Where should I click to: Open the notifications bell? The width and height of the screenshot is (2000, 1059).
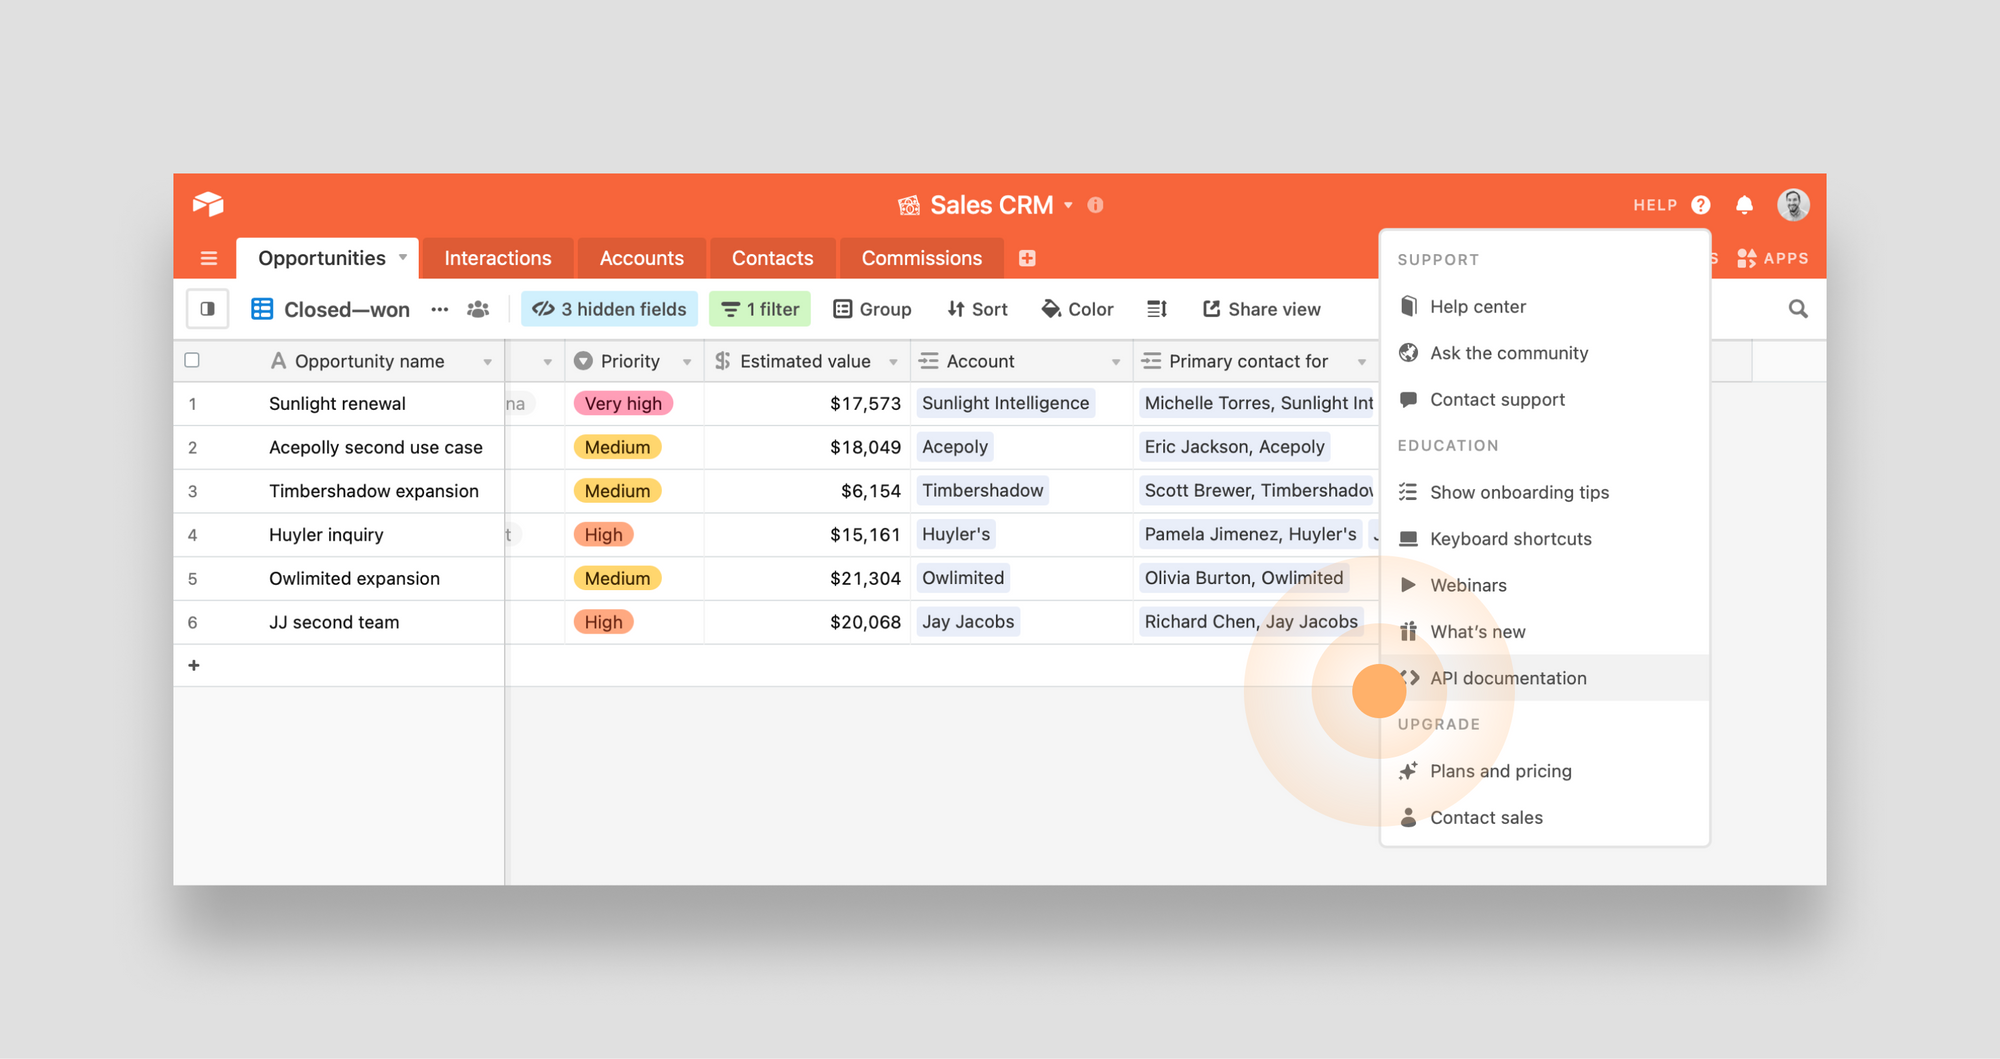click(1745, 205)
